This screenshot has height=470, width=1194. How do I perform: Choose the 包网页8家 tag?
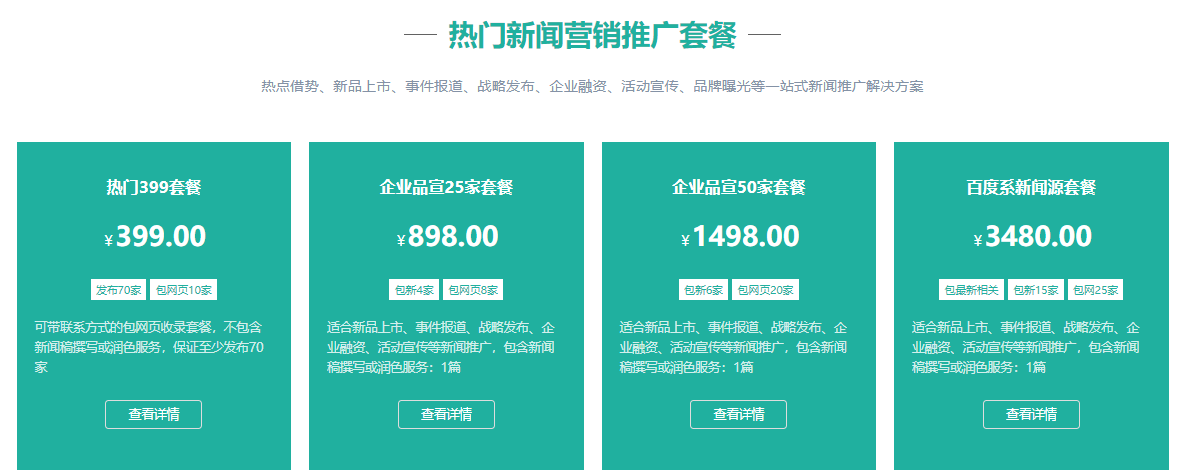coord(473,290)
